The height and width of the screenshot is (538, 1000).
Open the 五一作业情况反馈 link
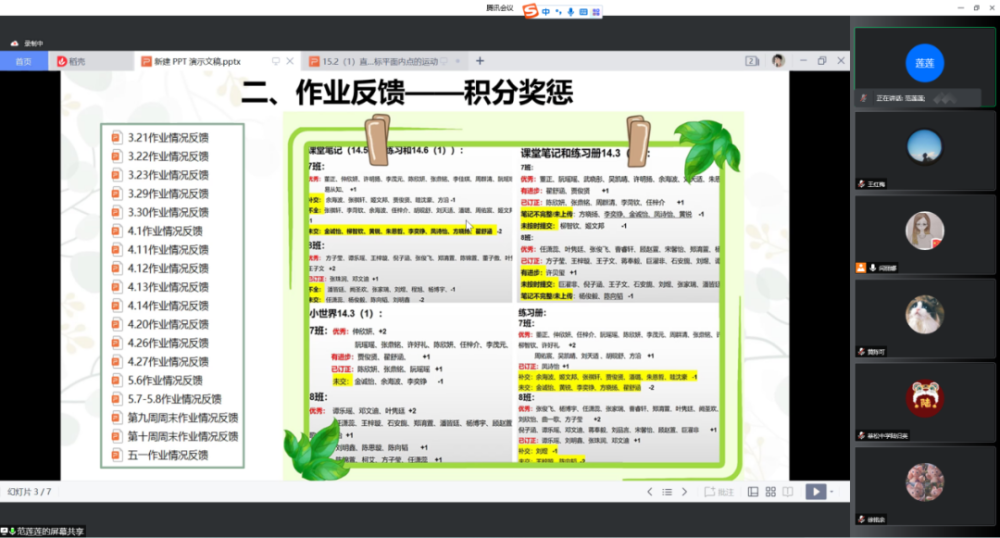tap(167, 455)
